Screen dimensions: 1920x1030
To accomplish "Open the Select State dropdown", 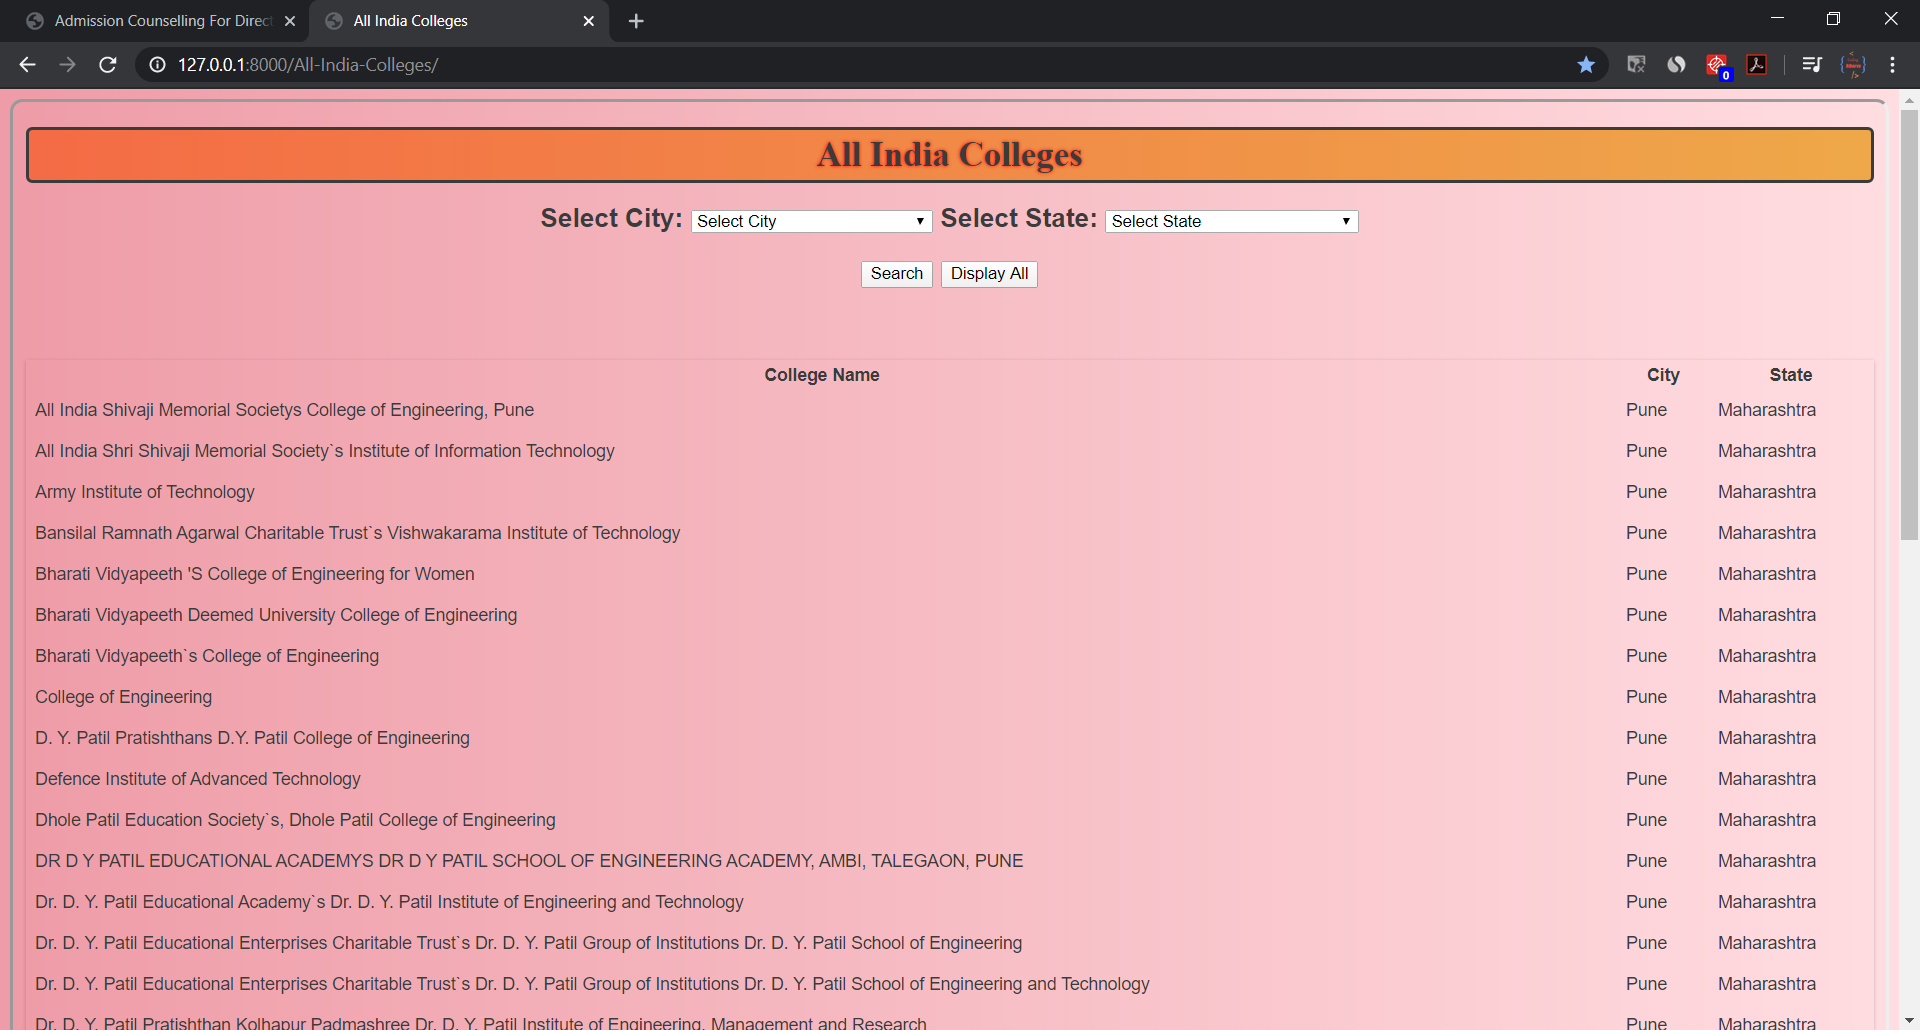I will [x=1231, y=221].
